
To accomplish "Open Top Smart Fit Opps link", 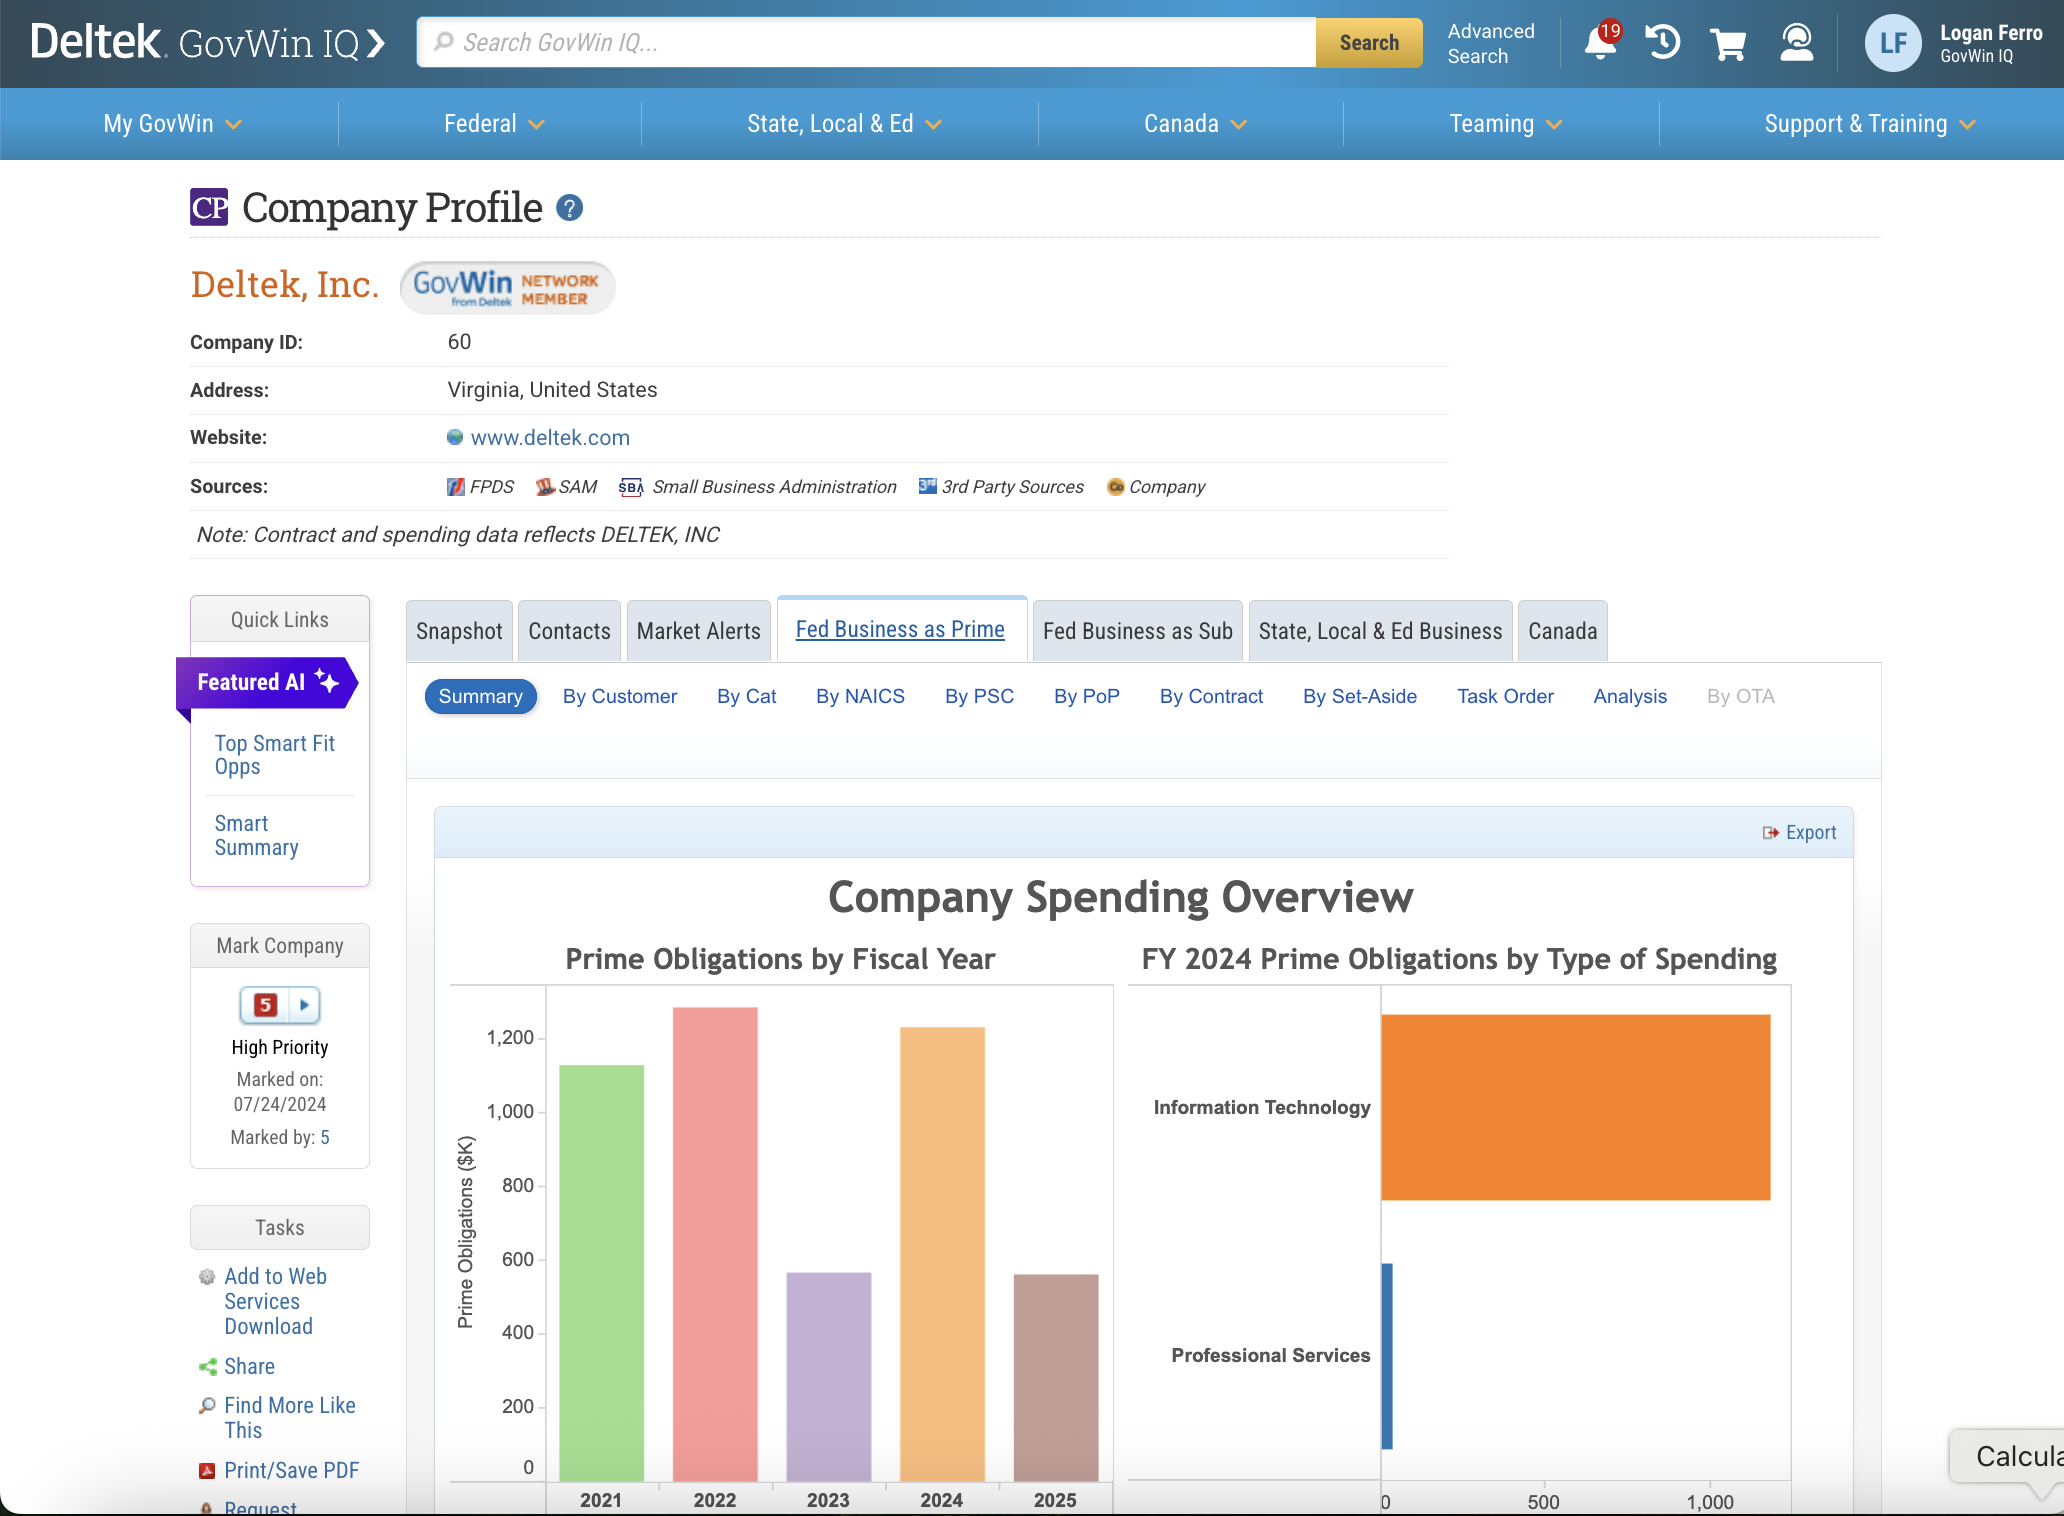I will (x=274, y=755).
